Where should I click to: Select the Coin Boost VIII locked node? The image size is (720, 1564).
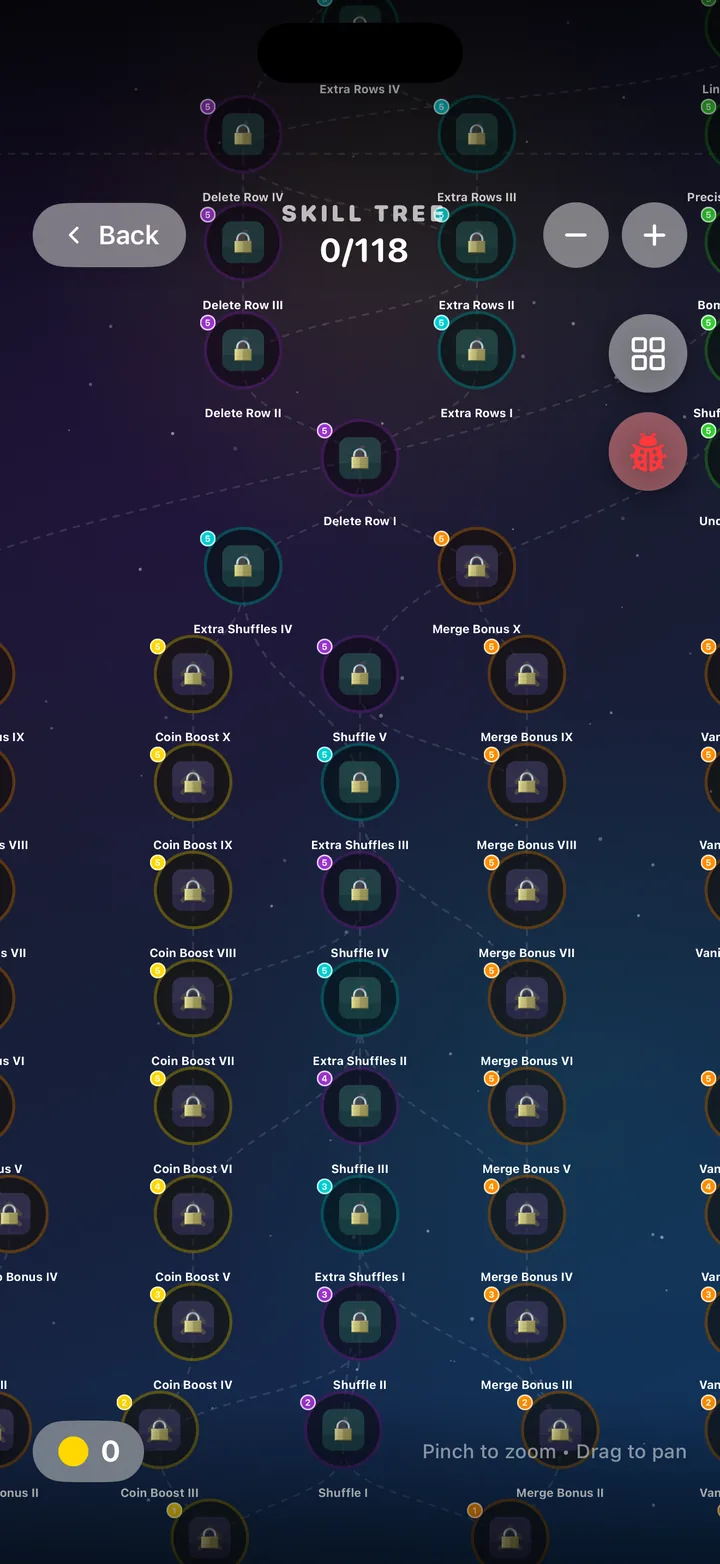click(x=193, y=890)
